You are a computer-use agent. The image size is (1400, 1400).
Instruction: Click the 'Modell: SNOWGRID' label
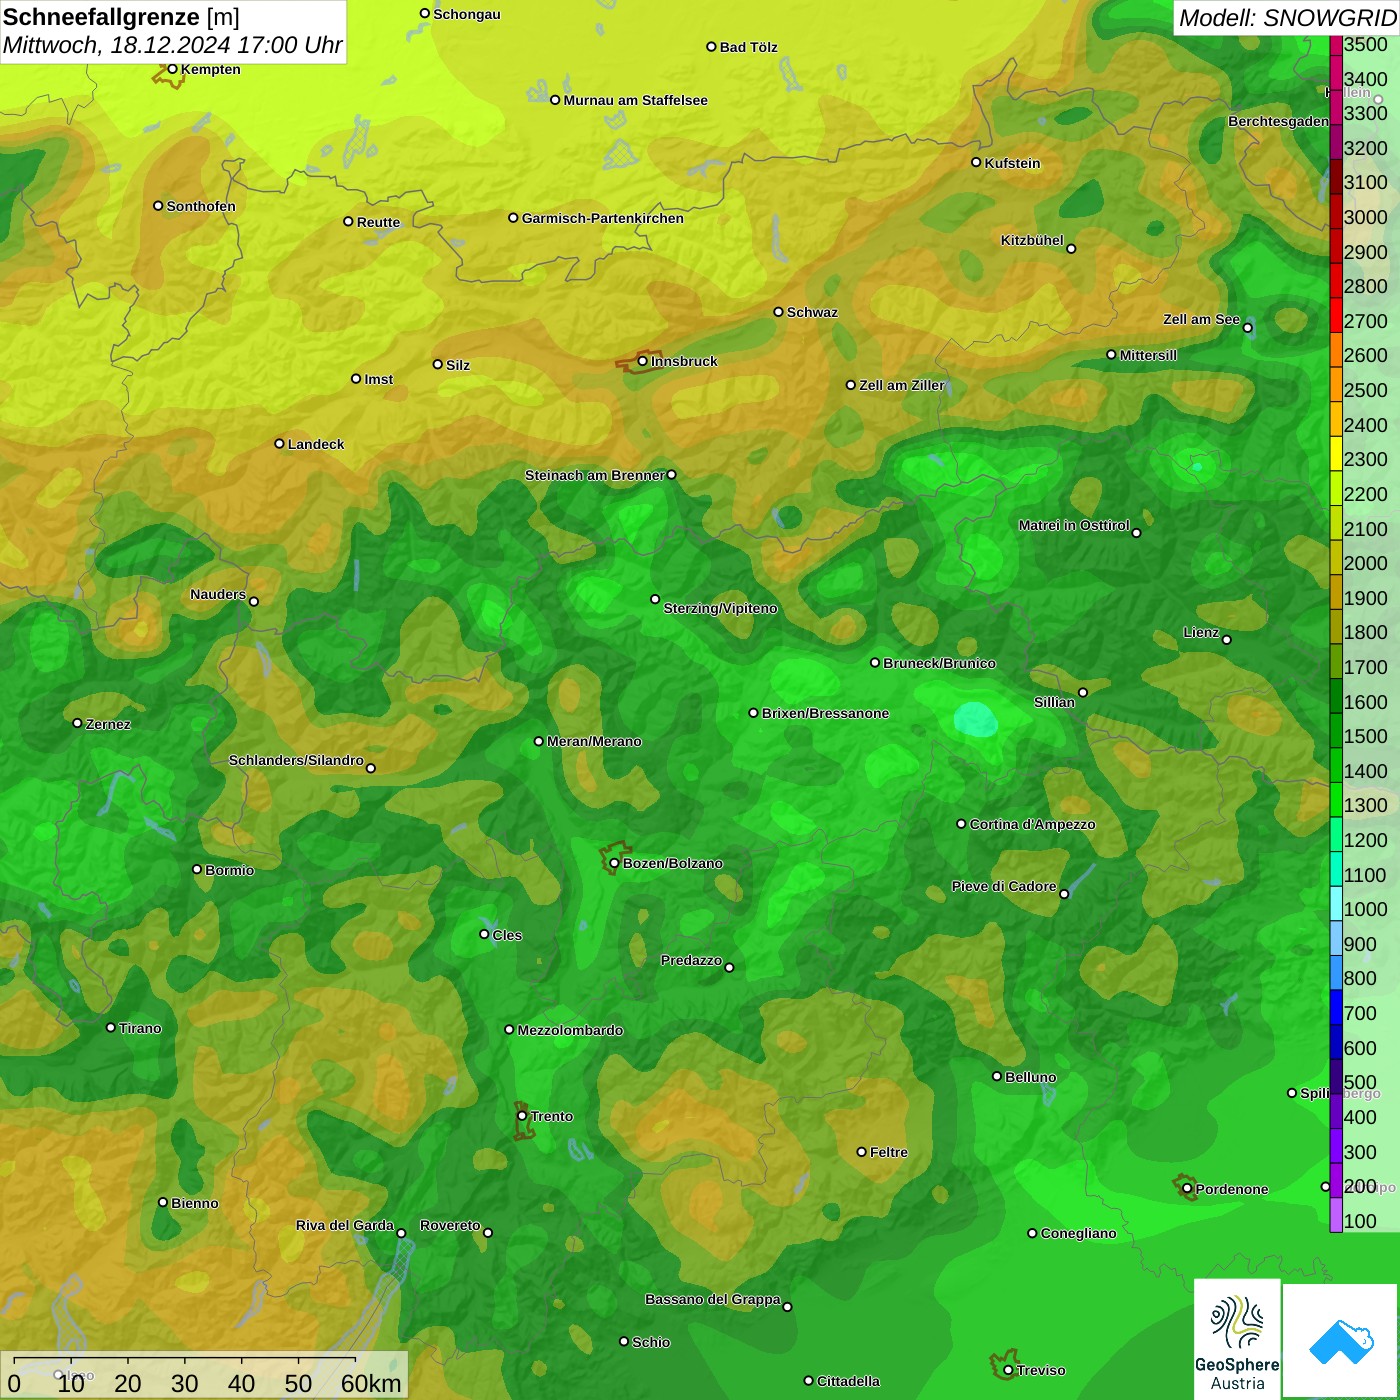click(x=1287, y=18)
